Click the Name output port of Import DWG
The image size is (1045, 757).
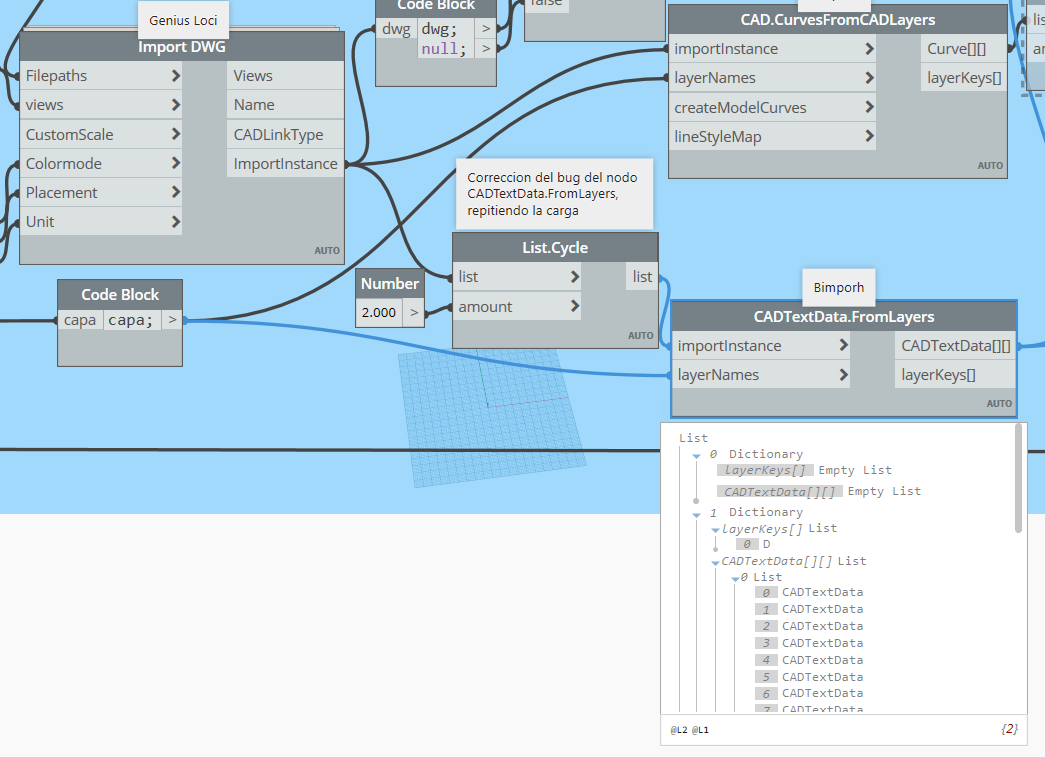(285, 105)
